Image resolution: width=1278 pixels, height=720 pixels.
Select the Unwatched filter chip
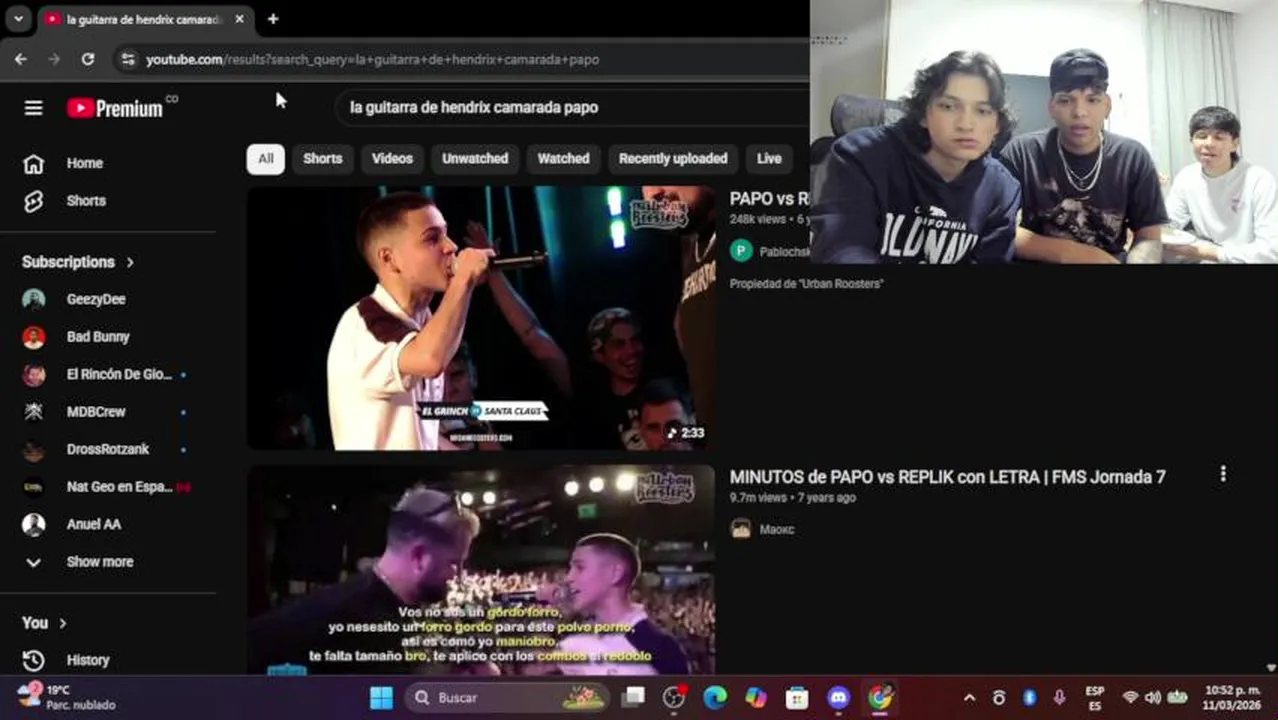tap(475, 159)
